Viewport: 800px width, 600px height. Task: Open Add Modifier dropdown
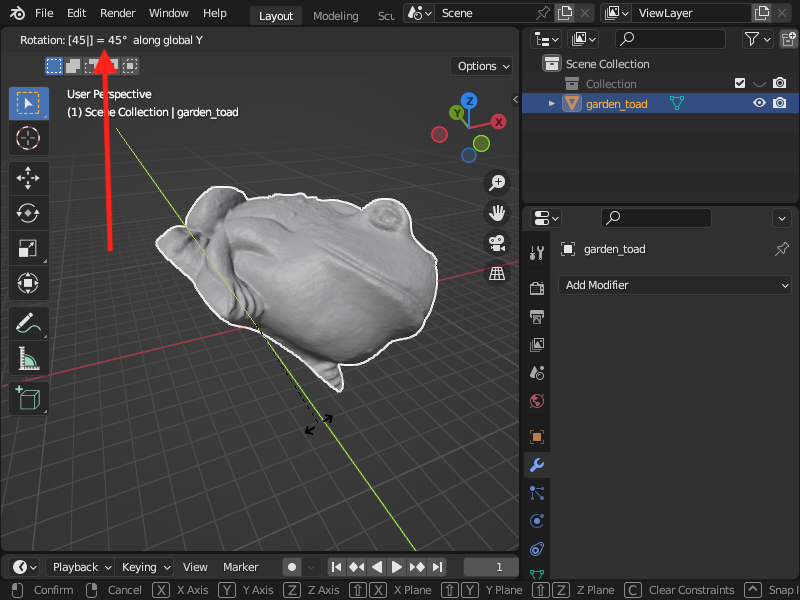(674, 285)
